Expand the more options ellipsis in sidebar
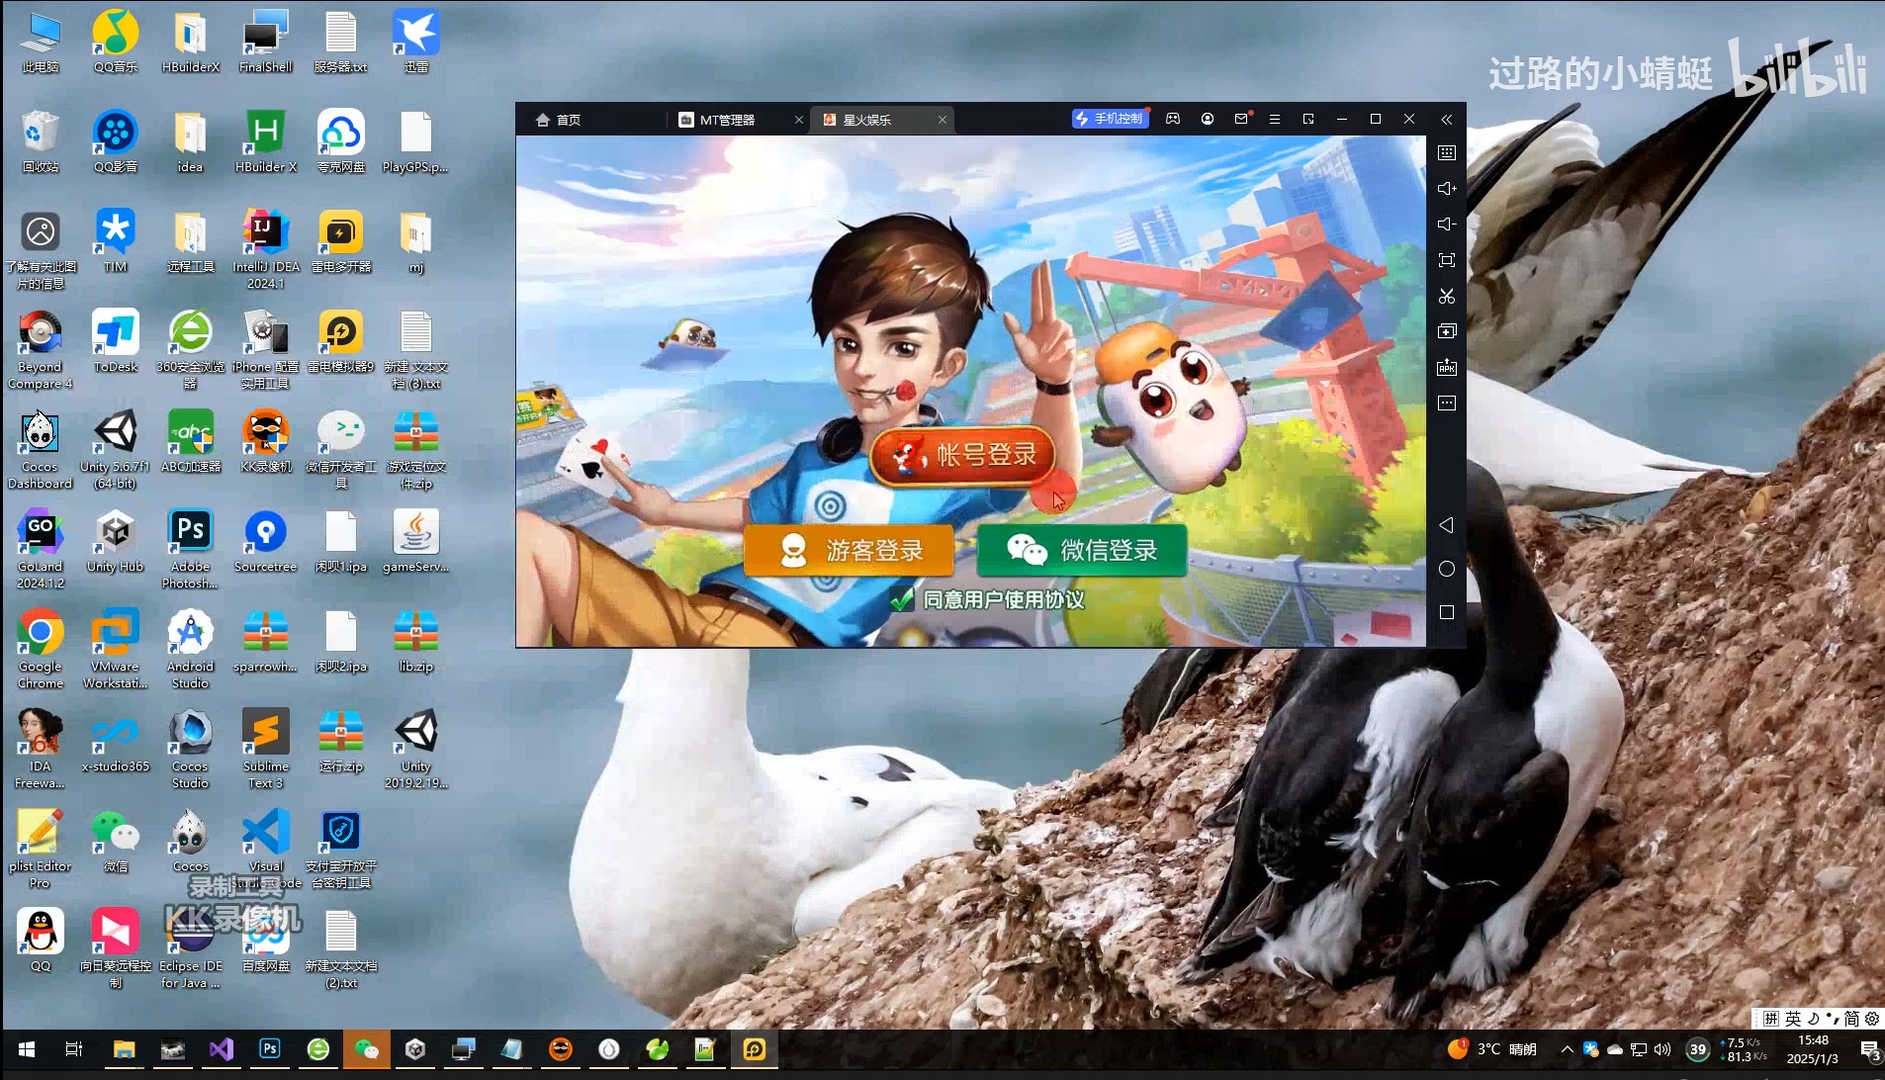This screenshot has height=1080, width=1885. tap(1446, 404)
